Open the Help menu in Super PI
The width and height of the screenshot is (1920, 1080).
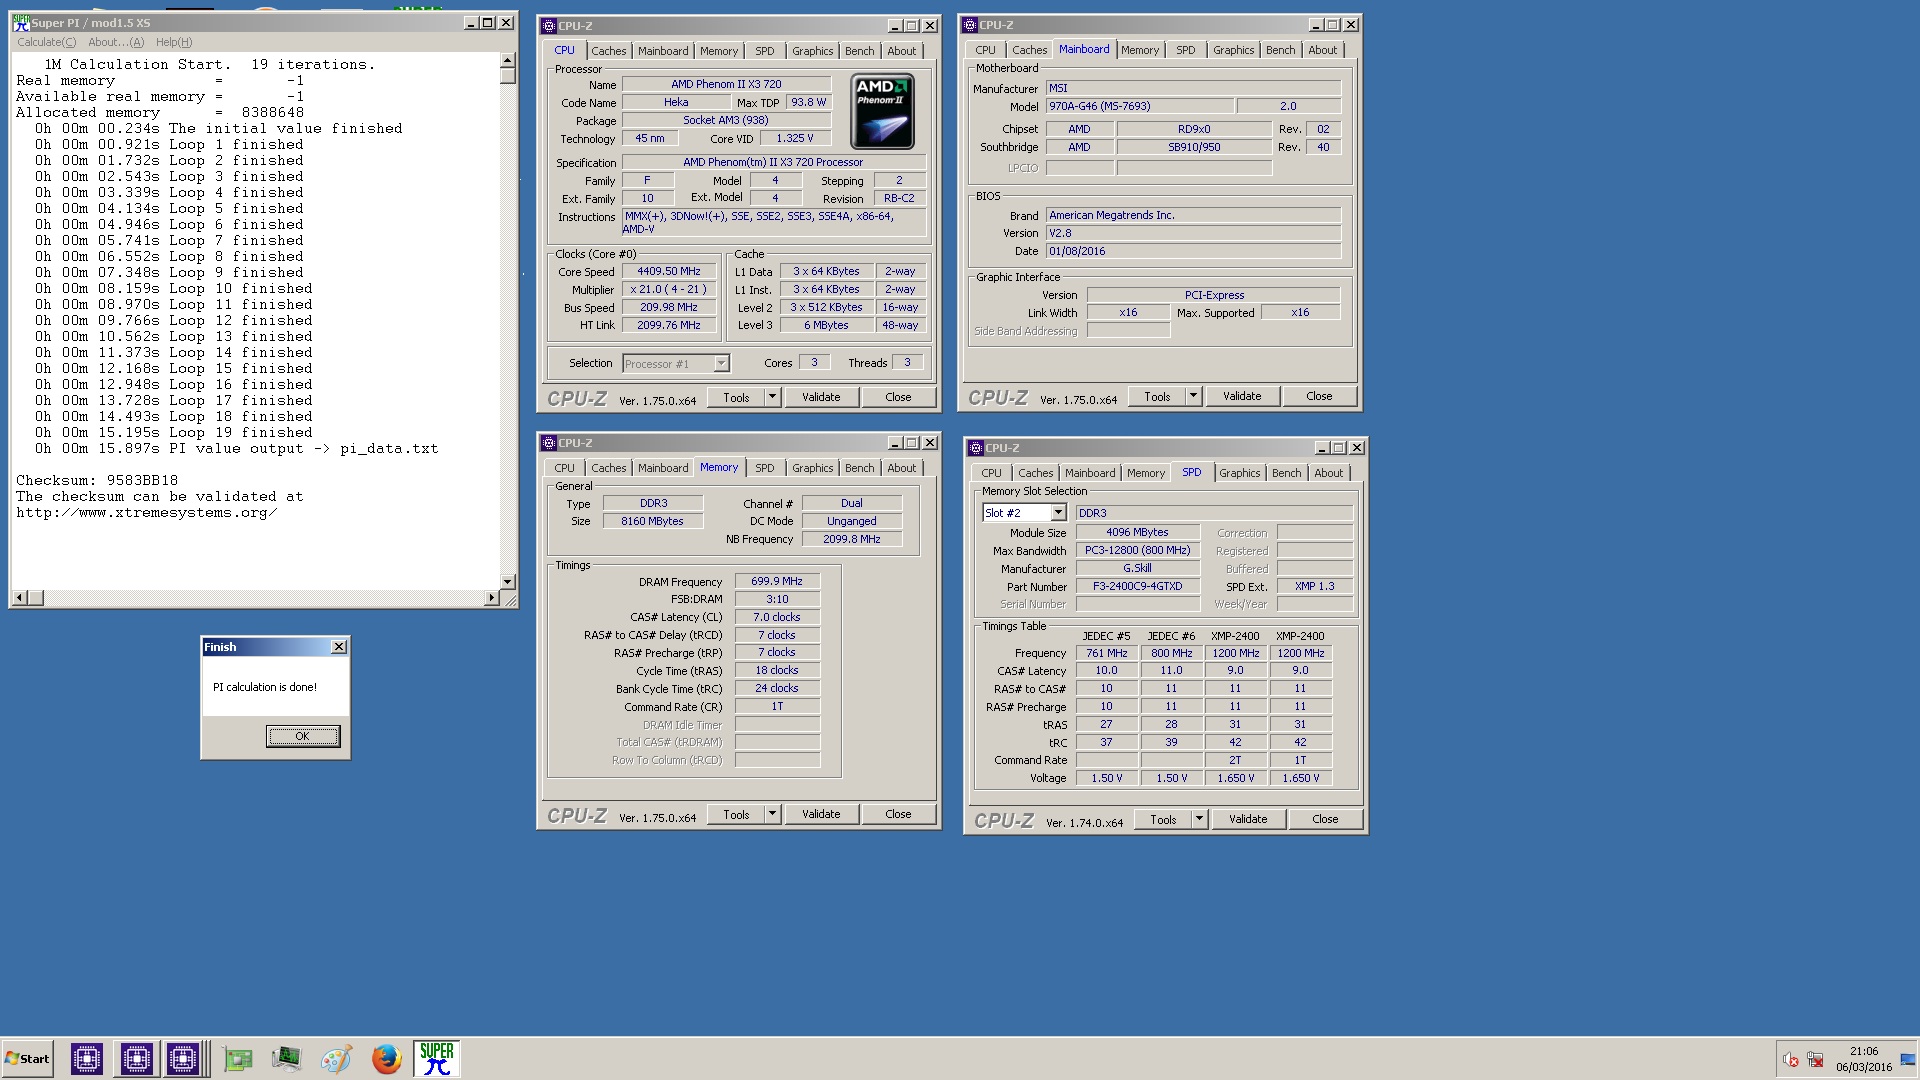click(x=174, y=42)
